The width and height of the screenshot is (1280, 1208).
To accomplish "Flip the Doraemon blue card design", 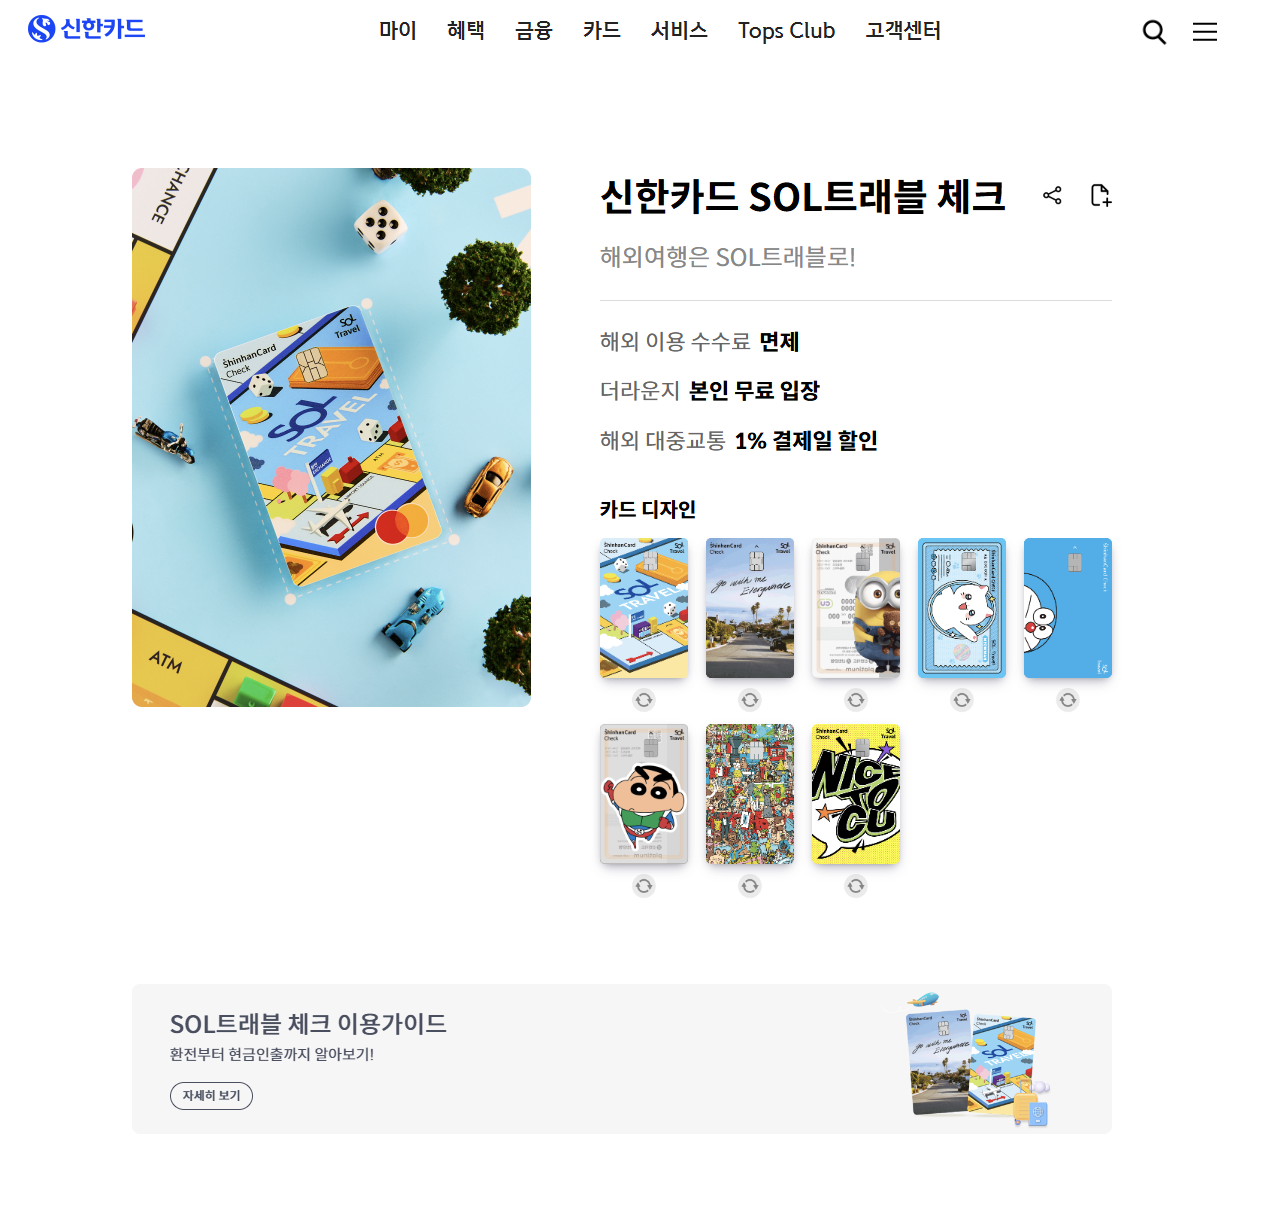I will [x=1068, y=700].
